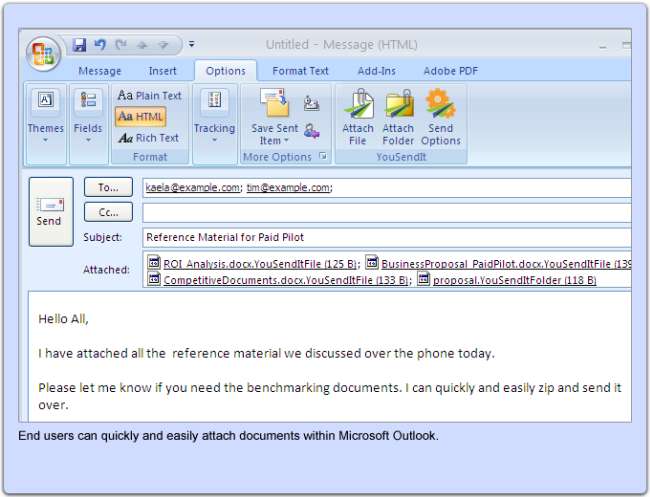This screenshot has height=497, width=650.
Task: Set format to HTML
Action: coord(140,117)
